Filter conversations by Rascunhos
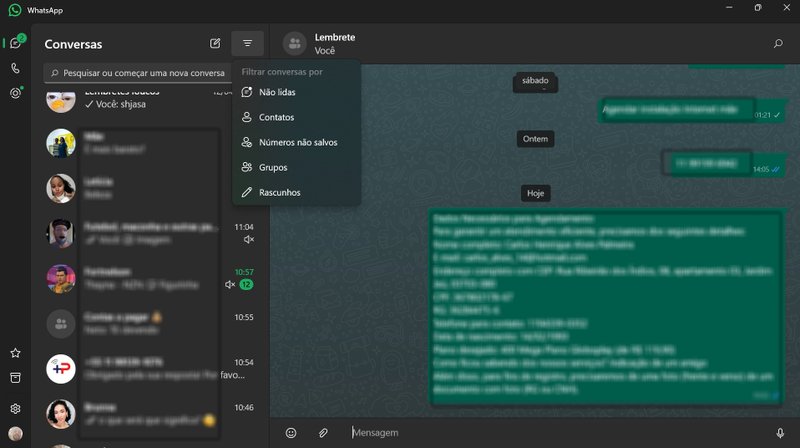800x448 pixels. 296,192
